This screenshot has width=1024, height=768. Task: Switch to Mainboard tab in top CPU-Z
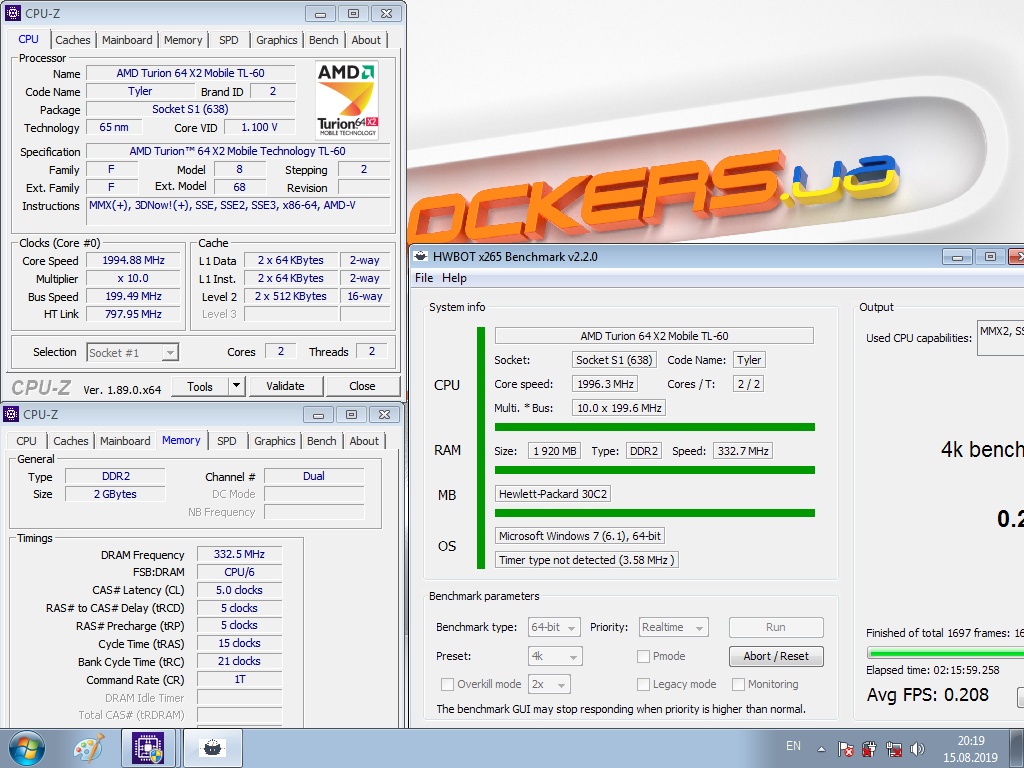(x=127, y=40)
